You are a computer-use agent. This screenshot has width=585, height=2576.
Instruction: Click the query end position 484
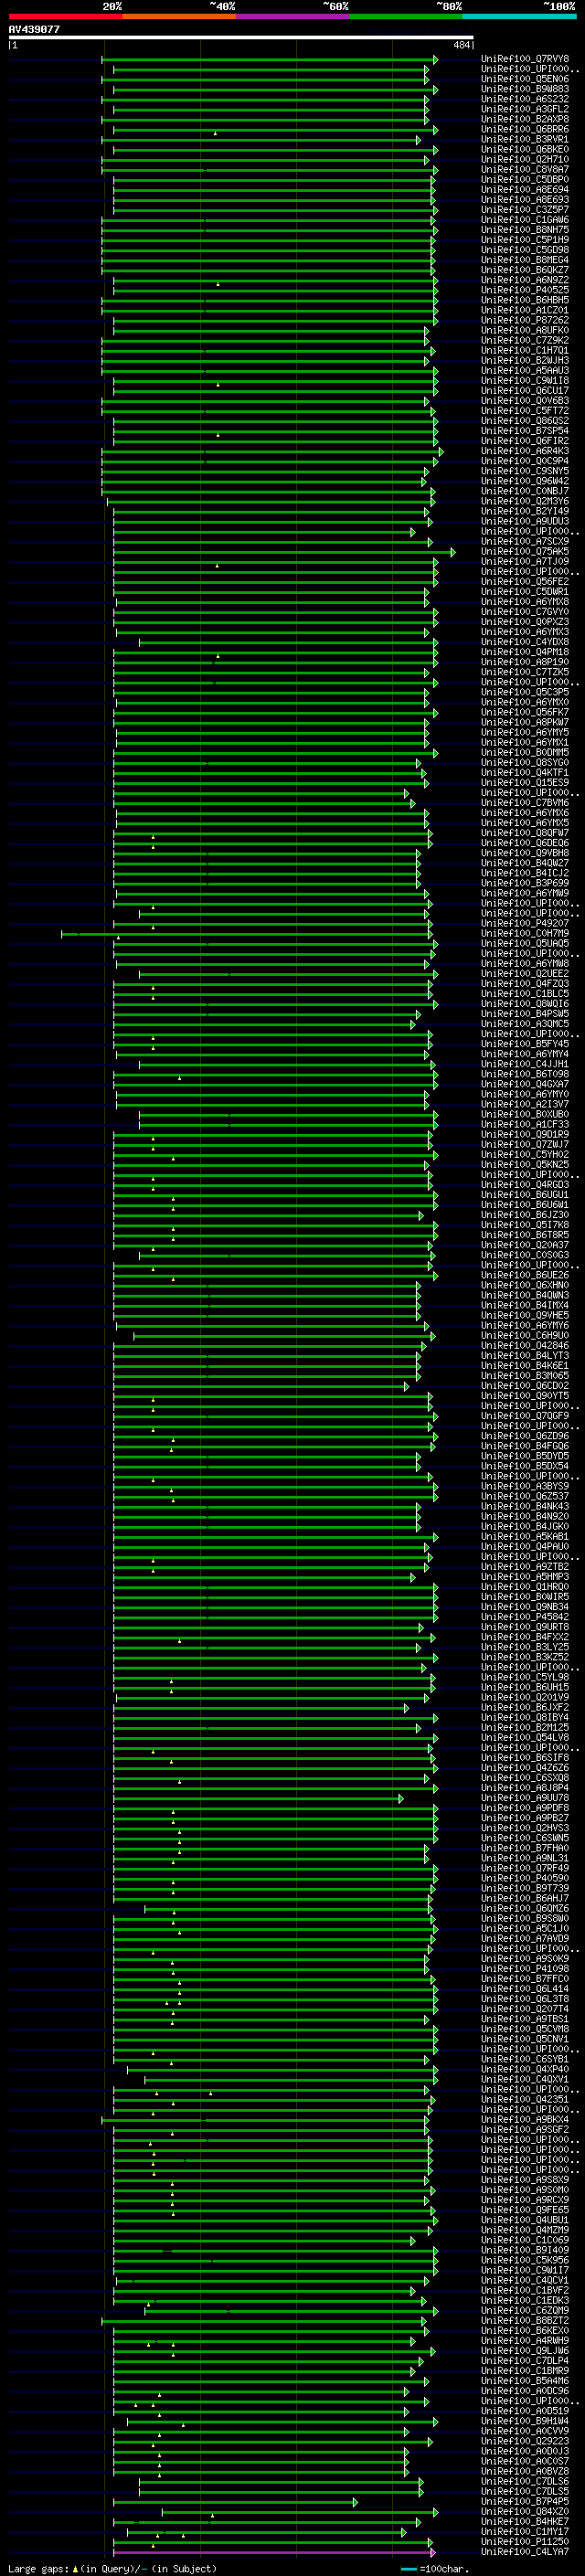(x=461, y=45)
